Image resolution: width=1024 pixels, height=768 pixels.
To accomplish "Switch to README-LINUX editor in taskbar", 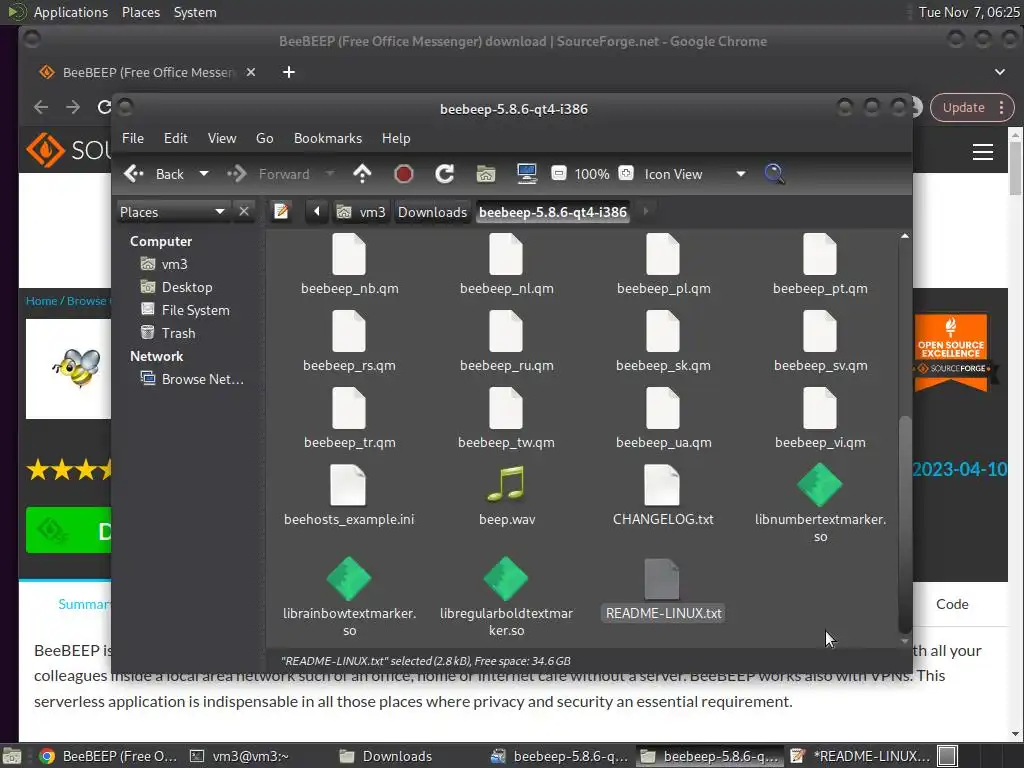I will pyautogui.click(x=860, y=756).
